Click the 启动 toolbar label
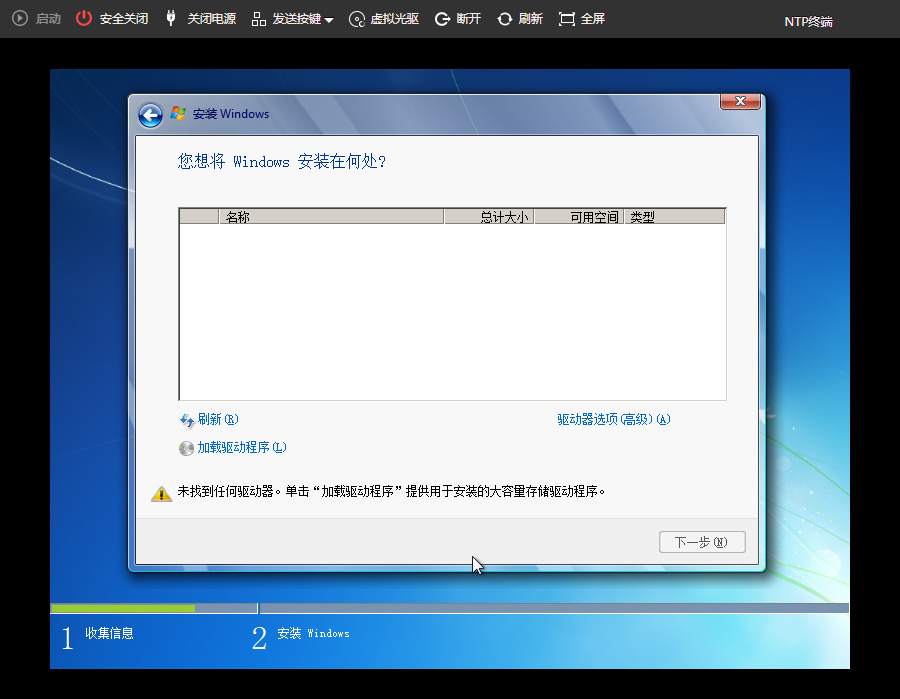 [x=48, y=19]
